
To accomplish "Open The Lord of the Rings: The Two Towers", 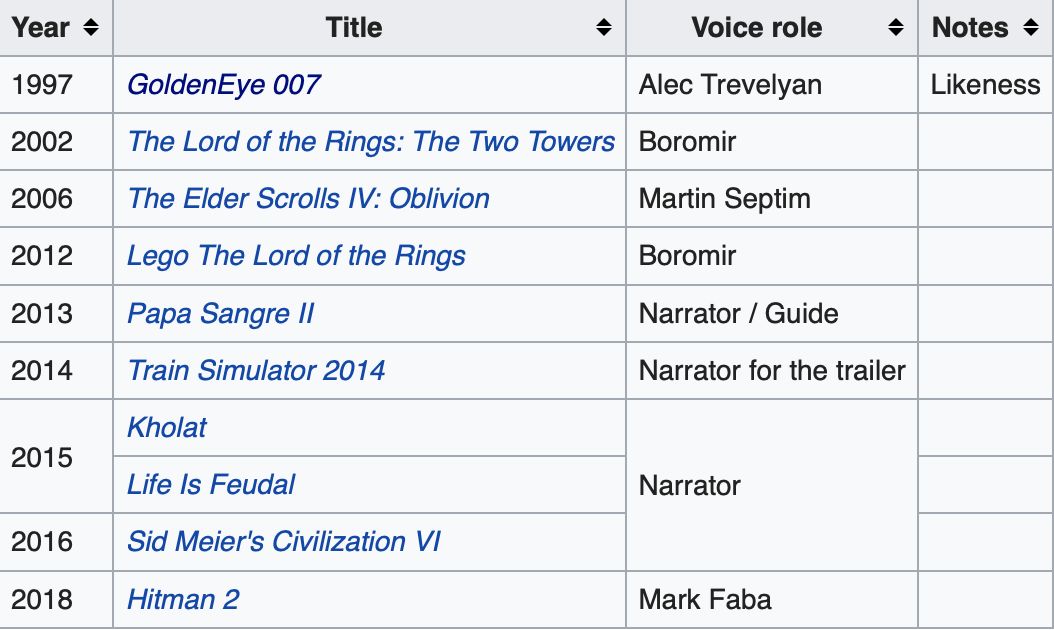I will (x=370, y=141).
